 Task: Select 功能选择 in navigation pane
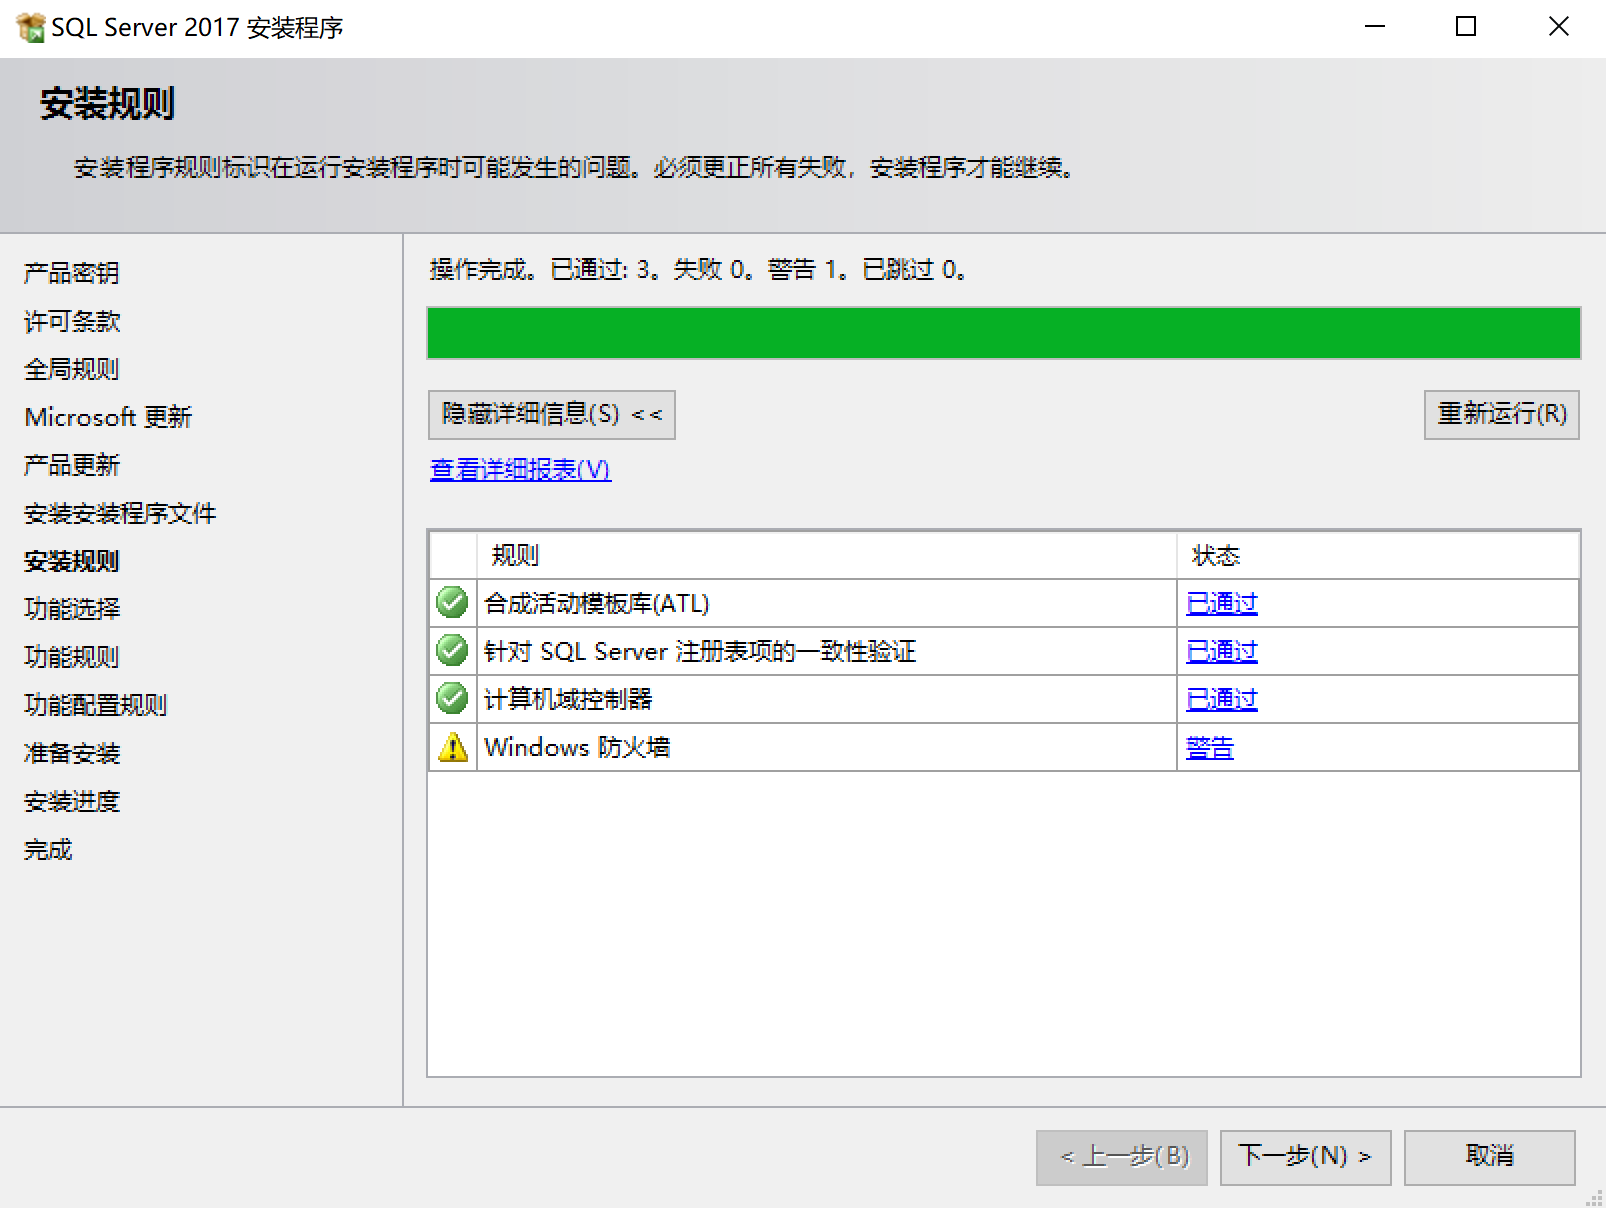pos(71,609)
